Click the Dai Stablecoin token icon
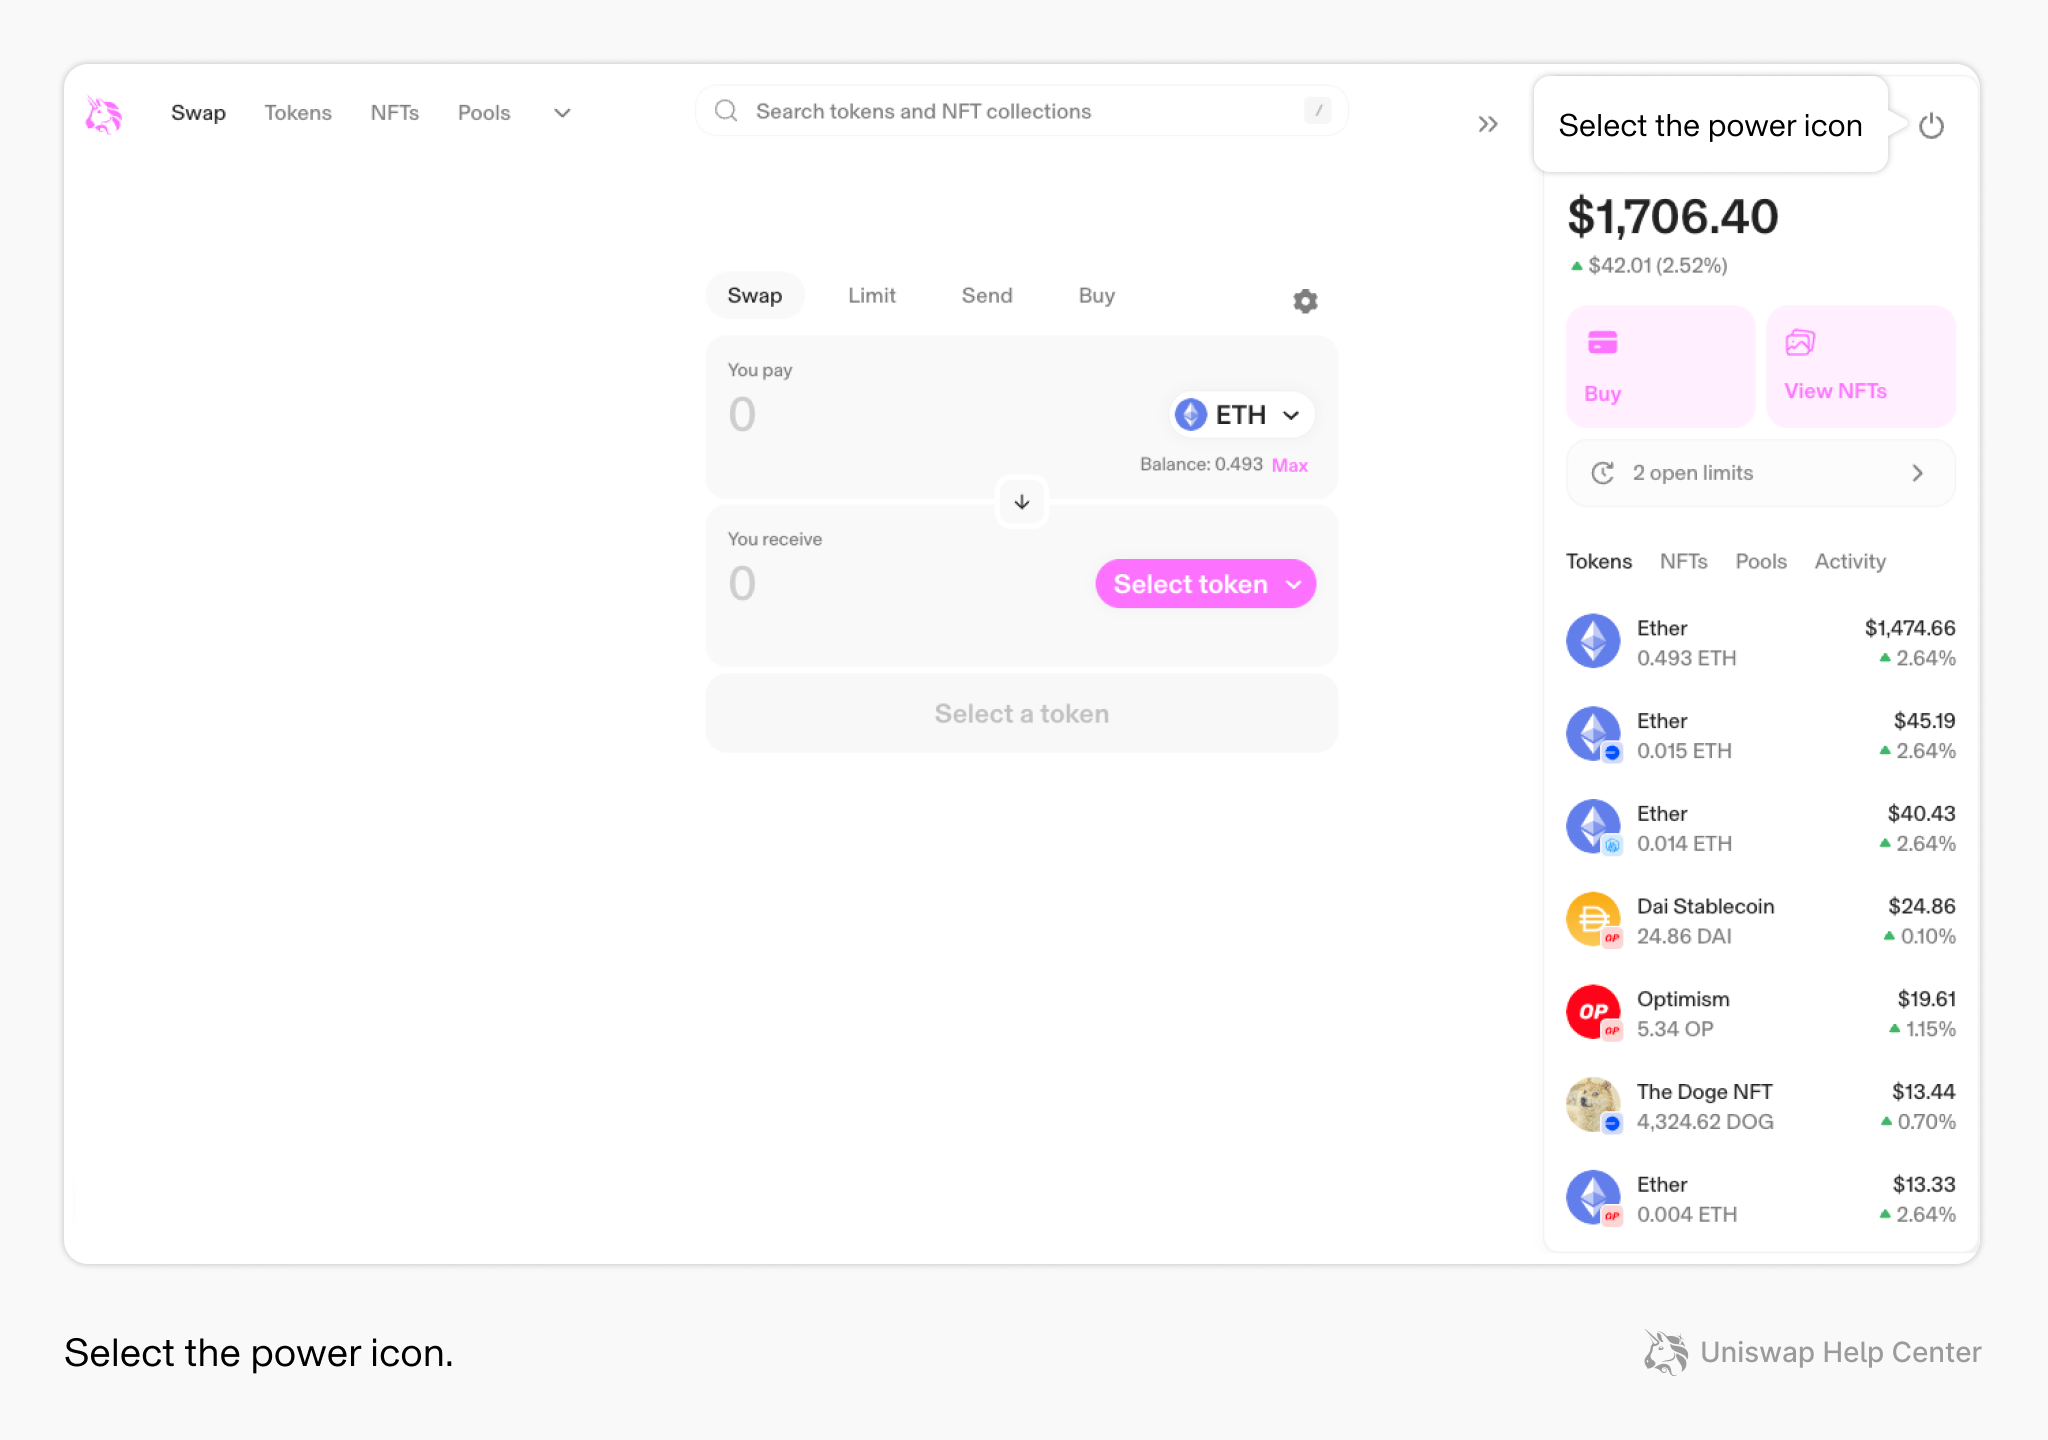 pos(1593,920)
